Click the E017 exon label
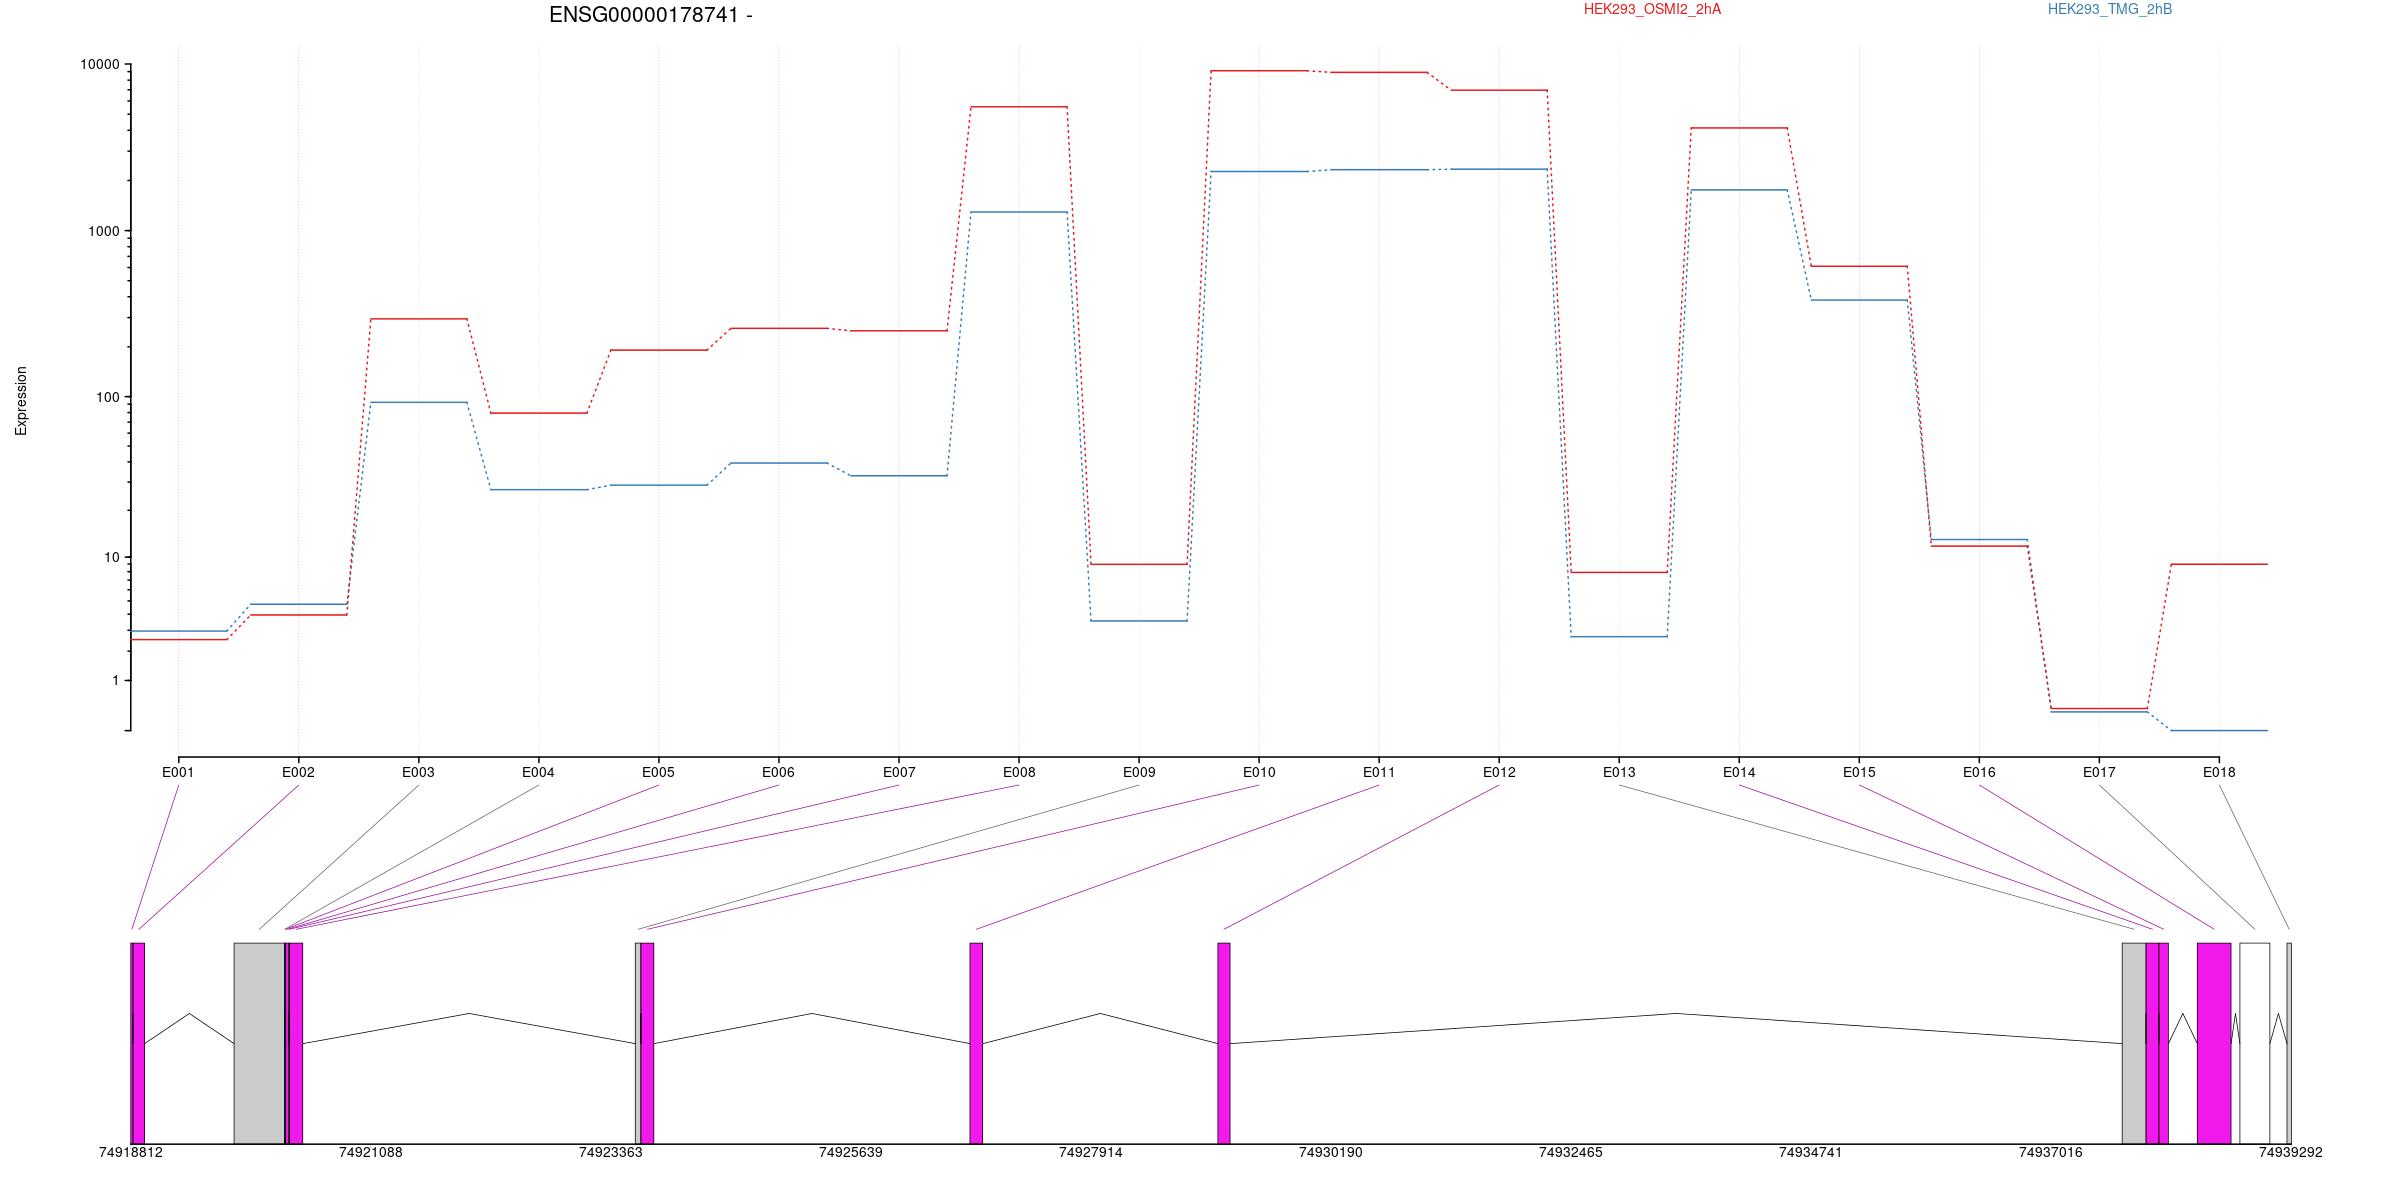 coord(2099,772)
